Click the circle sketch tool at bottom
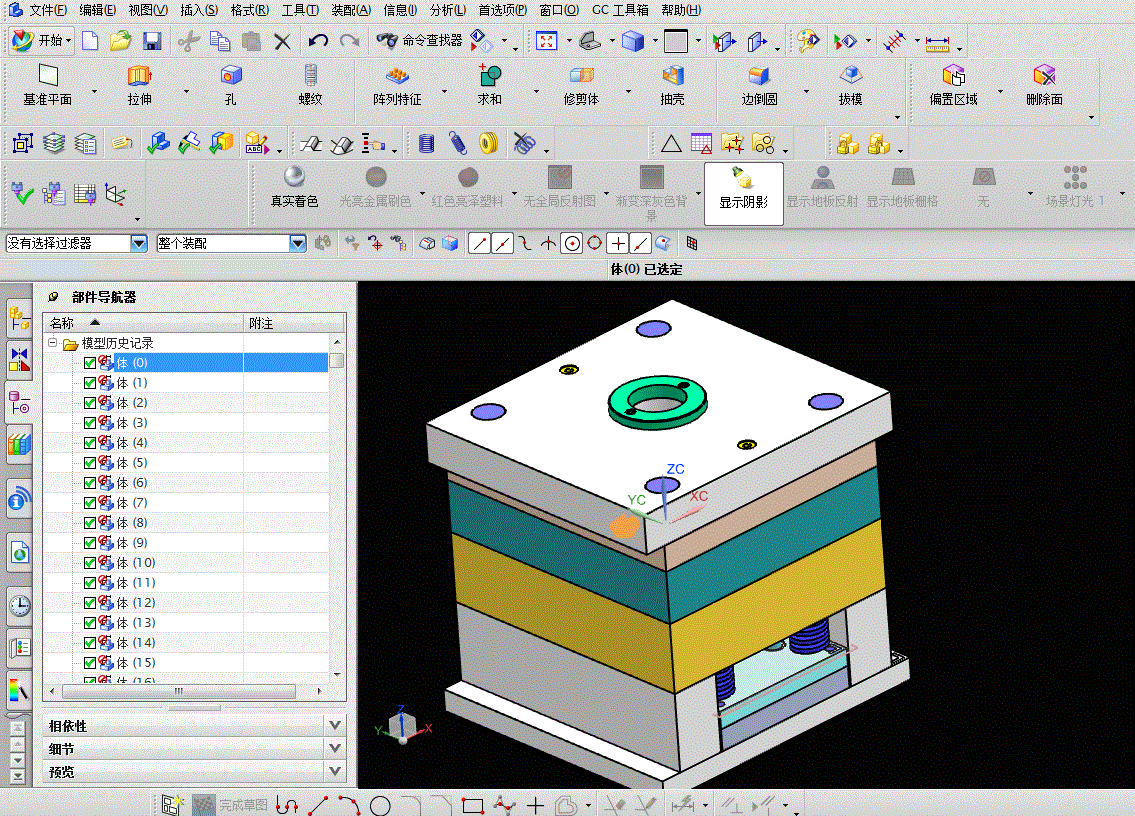Viewport: 1135px width, 816px height. tap(380, 805)
